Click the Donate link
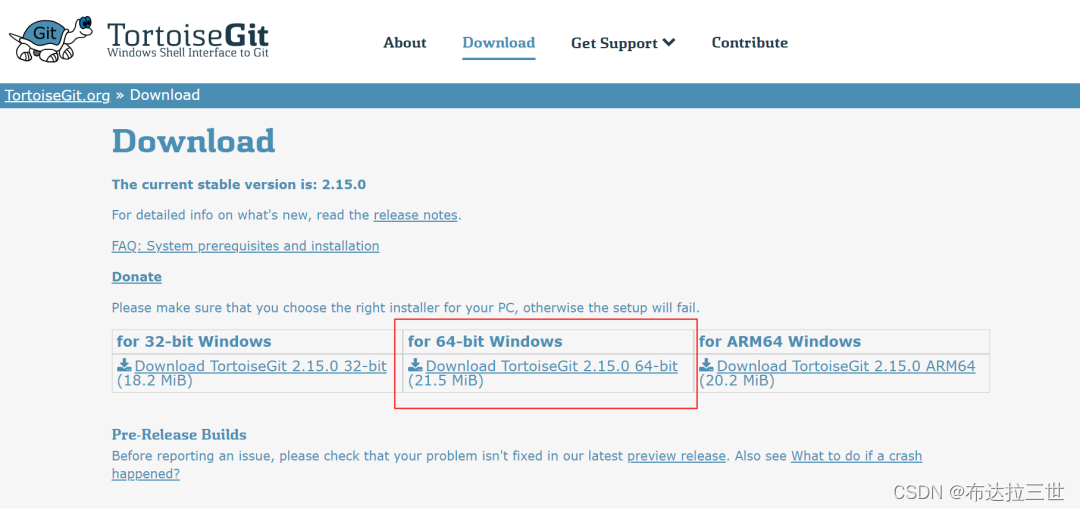The image size is (1080, 511). pyautogui.click(x=136, y=277)
